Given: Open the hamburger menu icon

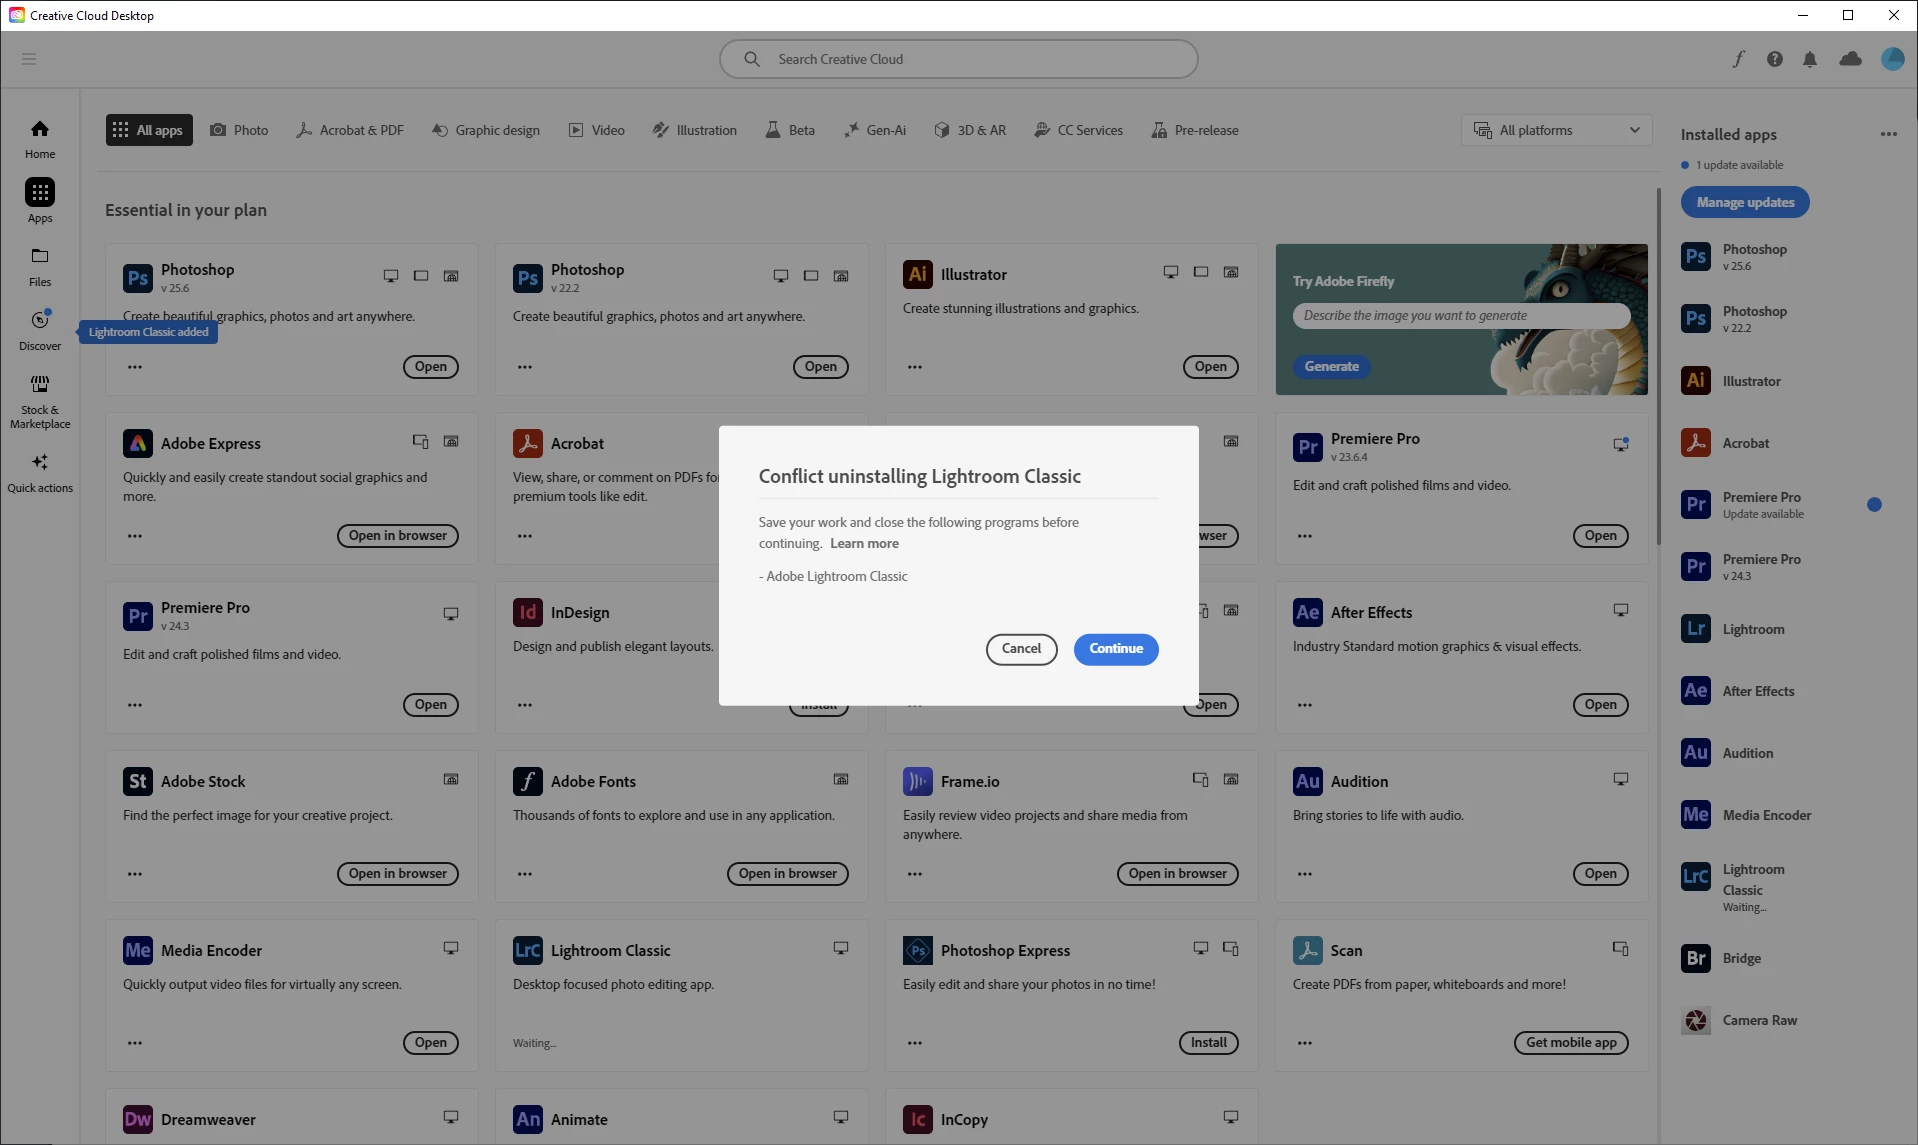Looking at the screenshot, I should 29,59.
